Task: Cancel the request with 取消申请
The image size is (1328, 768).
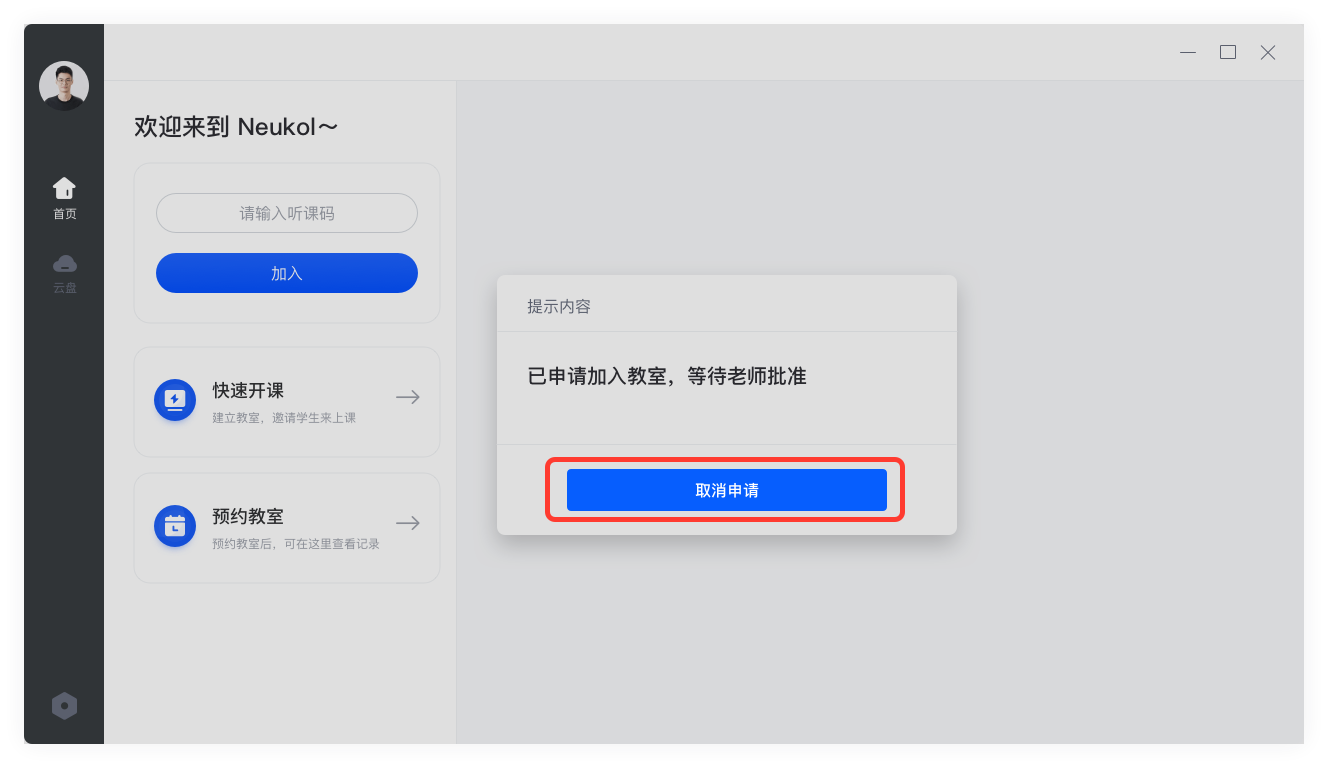Action: click(727, 490)
